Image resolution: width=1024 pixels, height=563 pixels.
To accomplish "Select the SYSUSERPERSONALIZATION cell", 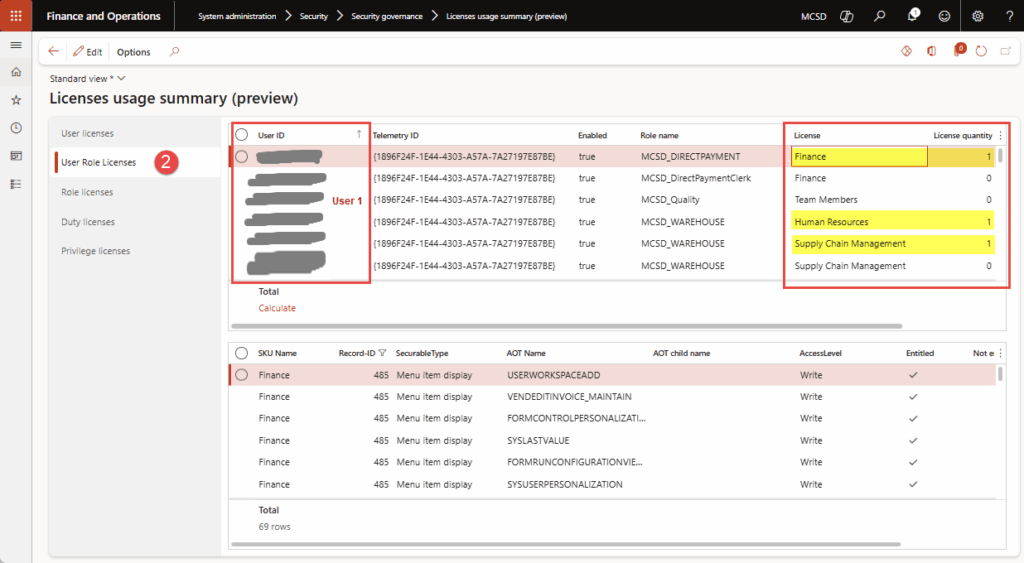I will (x=565, y=484).
